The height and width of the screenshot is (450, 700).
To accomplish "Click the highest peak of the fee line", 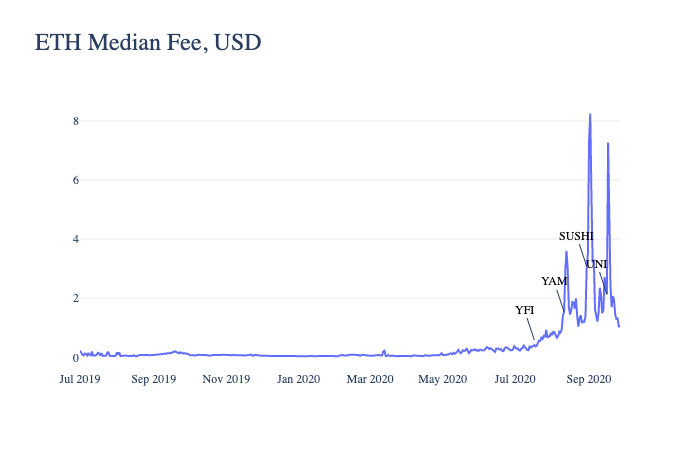I will click(590, 115).
